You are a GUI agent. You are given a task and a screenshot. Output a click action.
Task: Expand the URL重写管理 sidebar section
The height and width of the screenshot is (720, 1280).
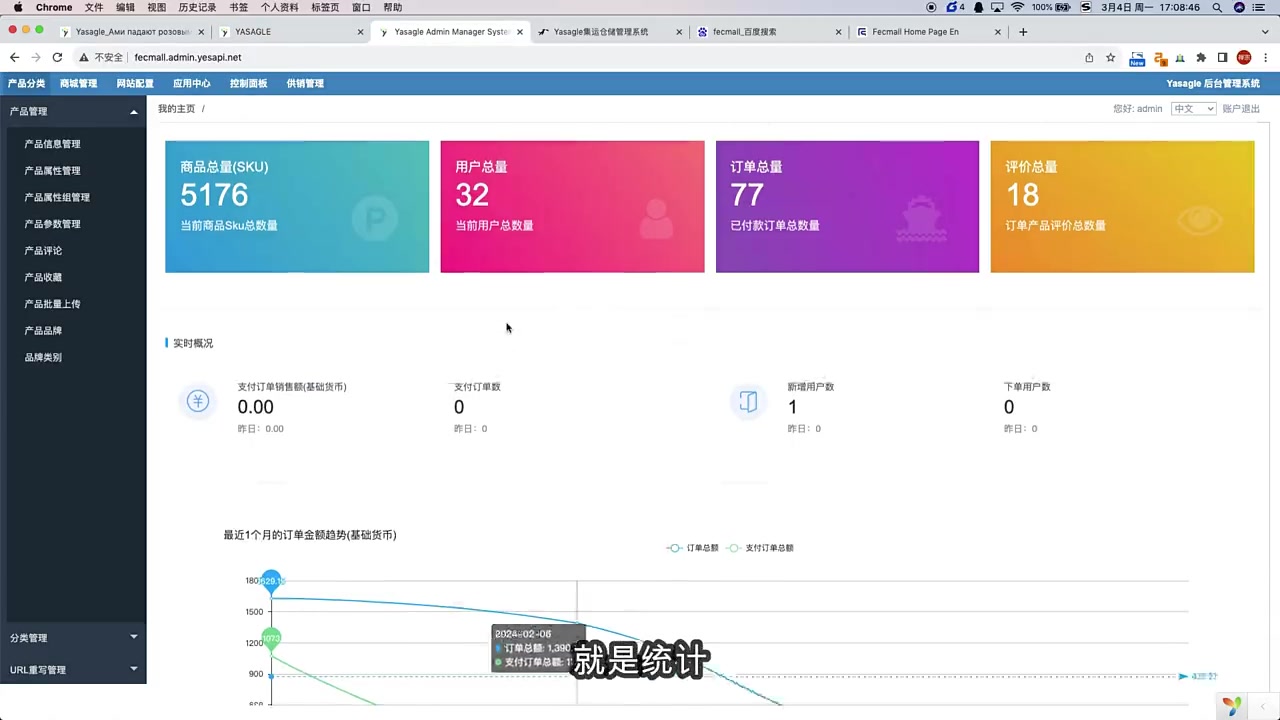click(73, 669)
